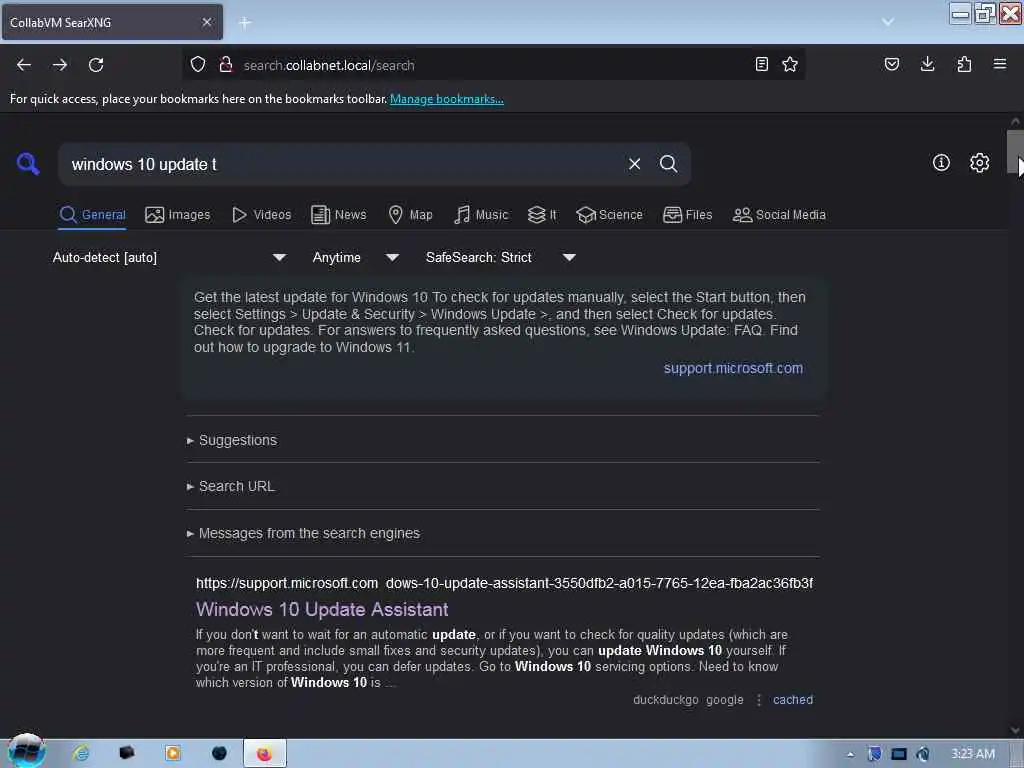This screenshot has width=1024, height=768.
Task: Show hidden system tray icons
Action: point(850,755)
